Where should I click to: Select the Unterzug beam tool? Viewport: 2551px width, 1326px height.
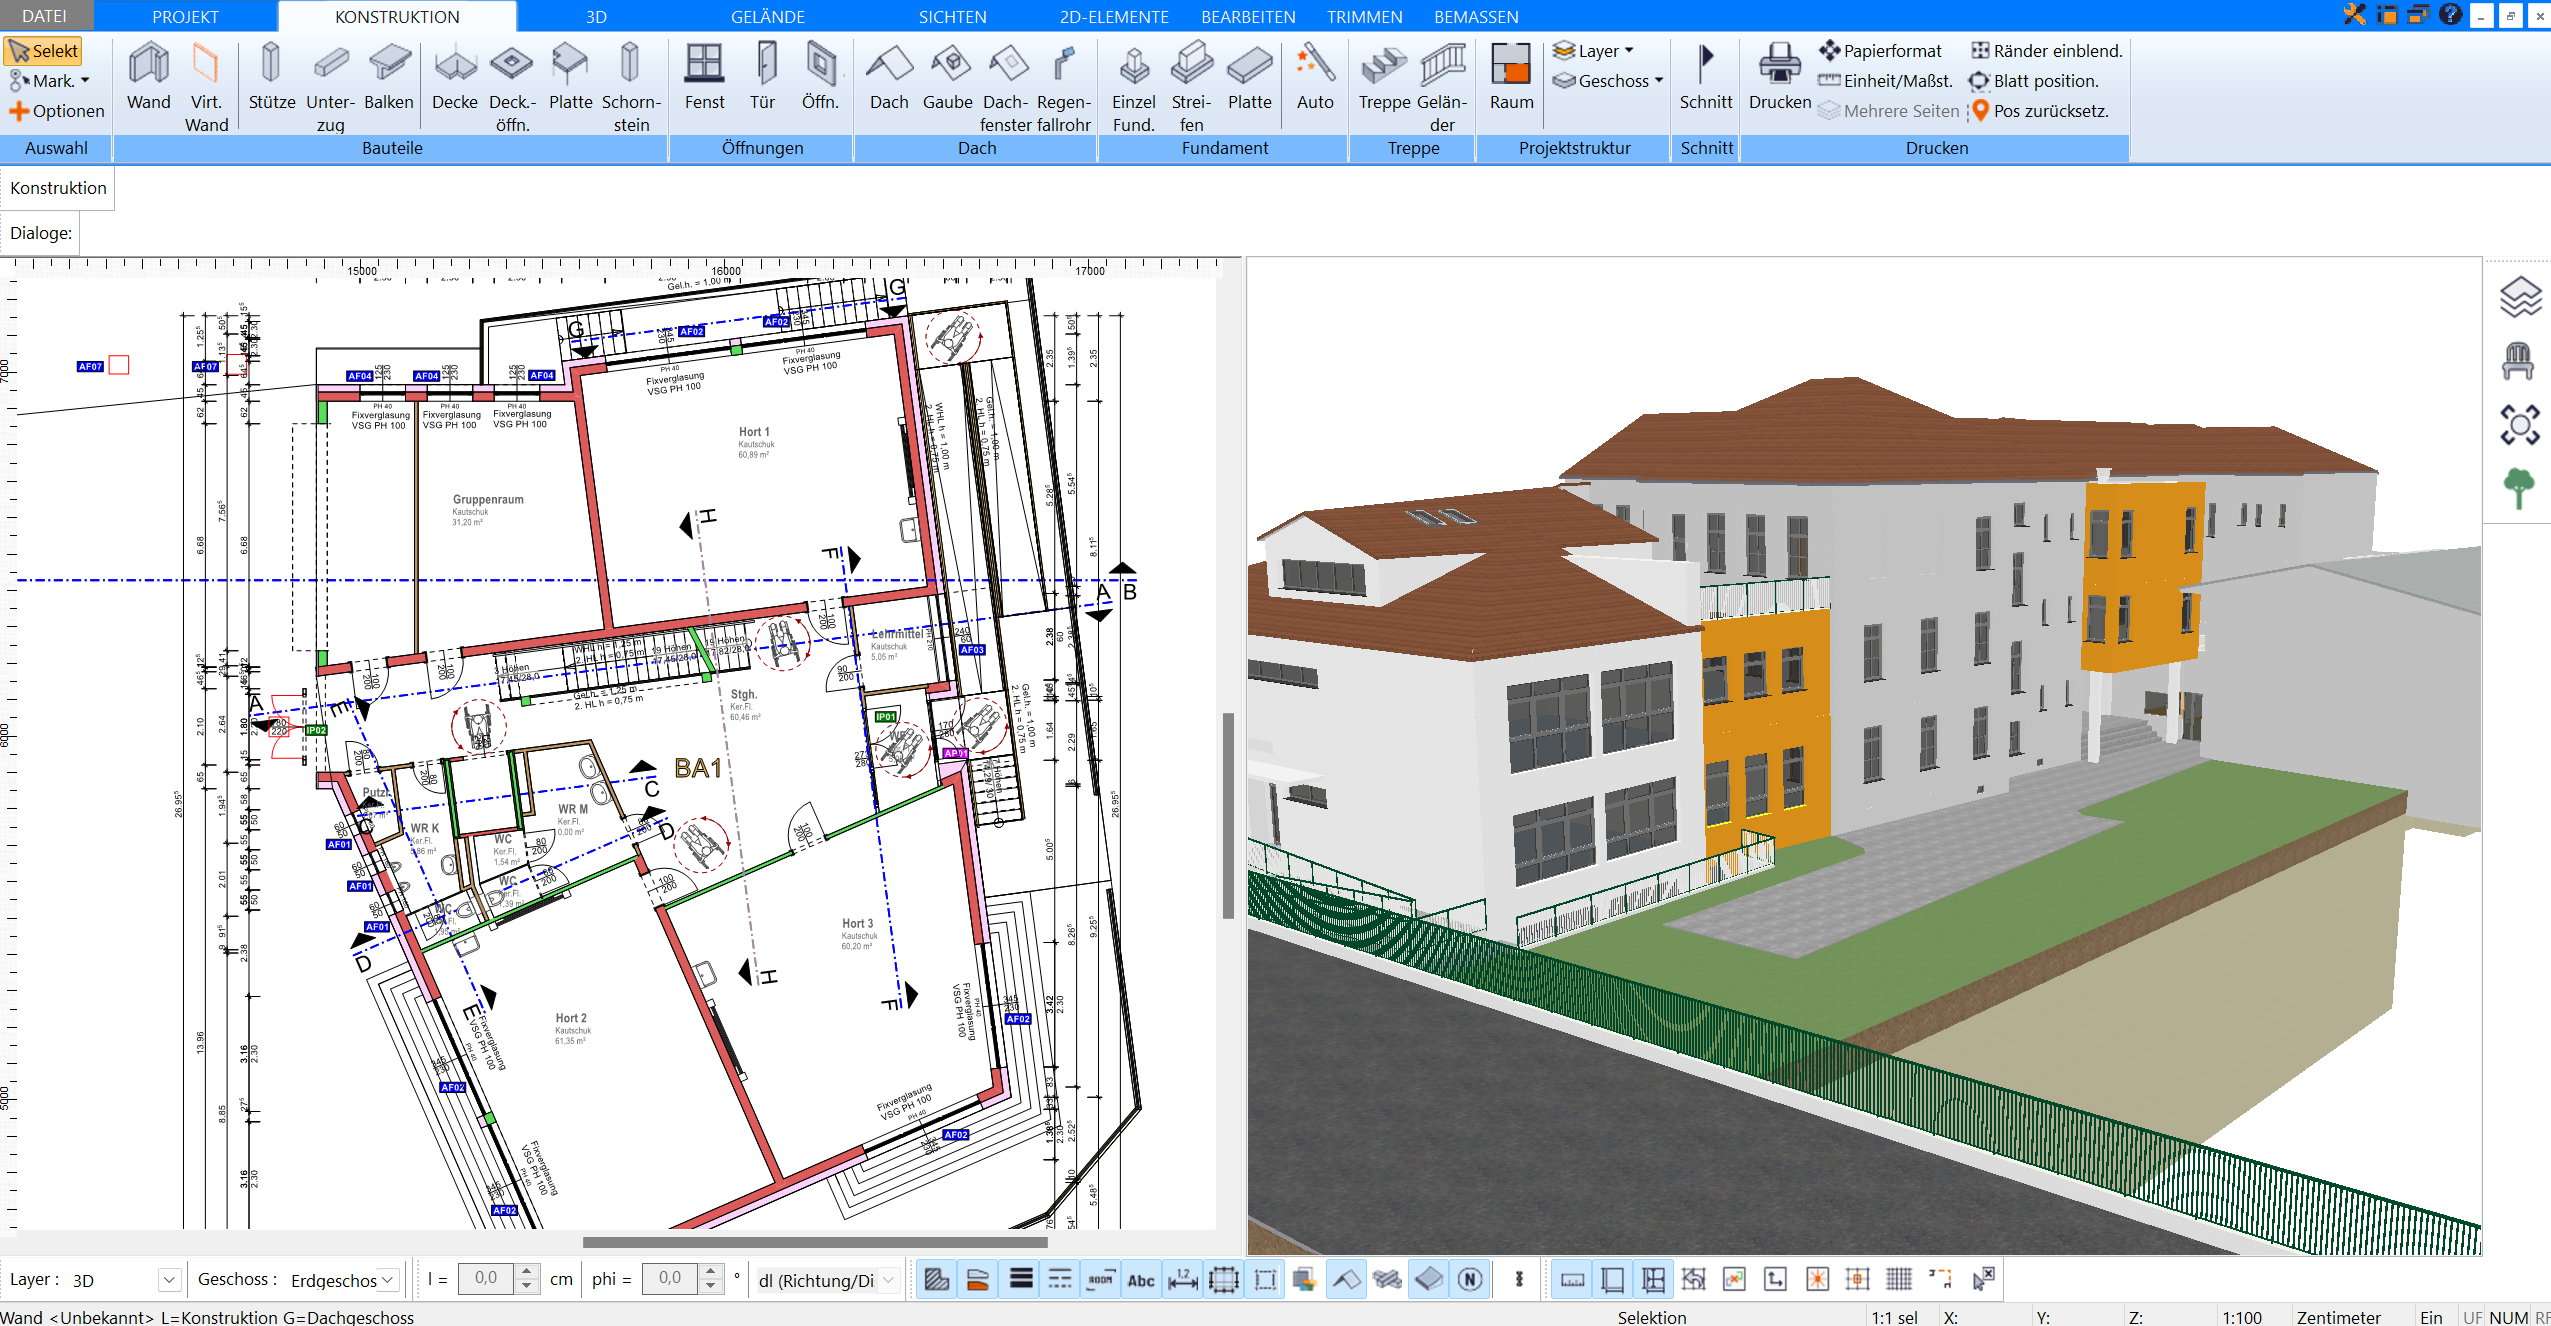click(330, 87)
